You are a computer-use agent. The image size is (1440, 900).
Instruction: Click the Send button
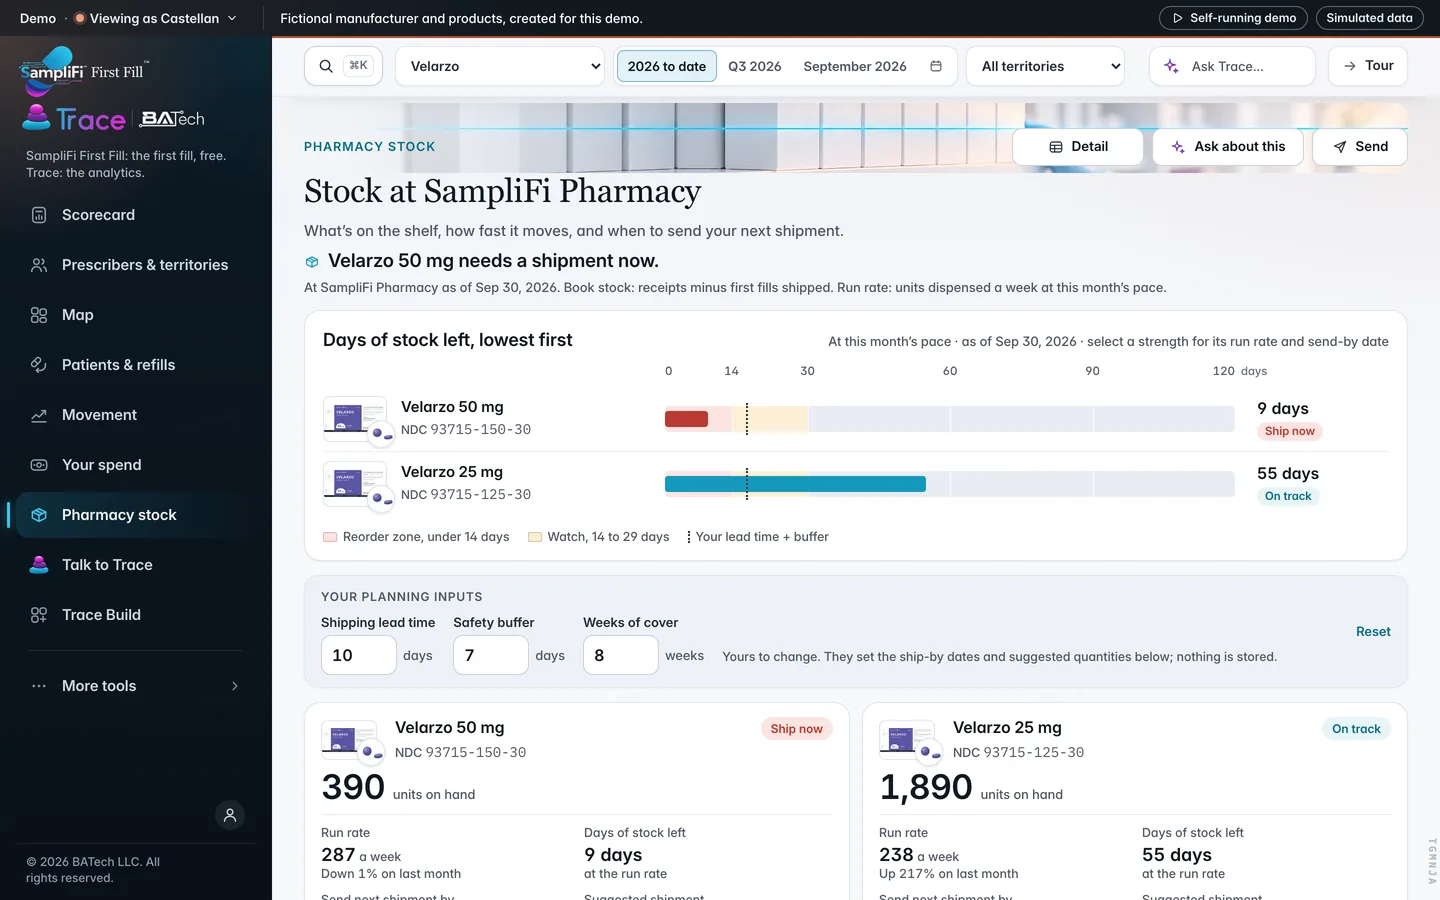pyautogui.click(x=1360, y=147)
